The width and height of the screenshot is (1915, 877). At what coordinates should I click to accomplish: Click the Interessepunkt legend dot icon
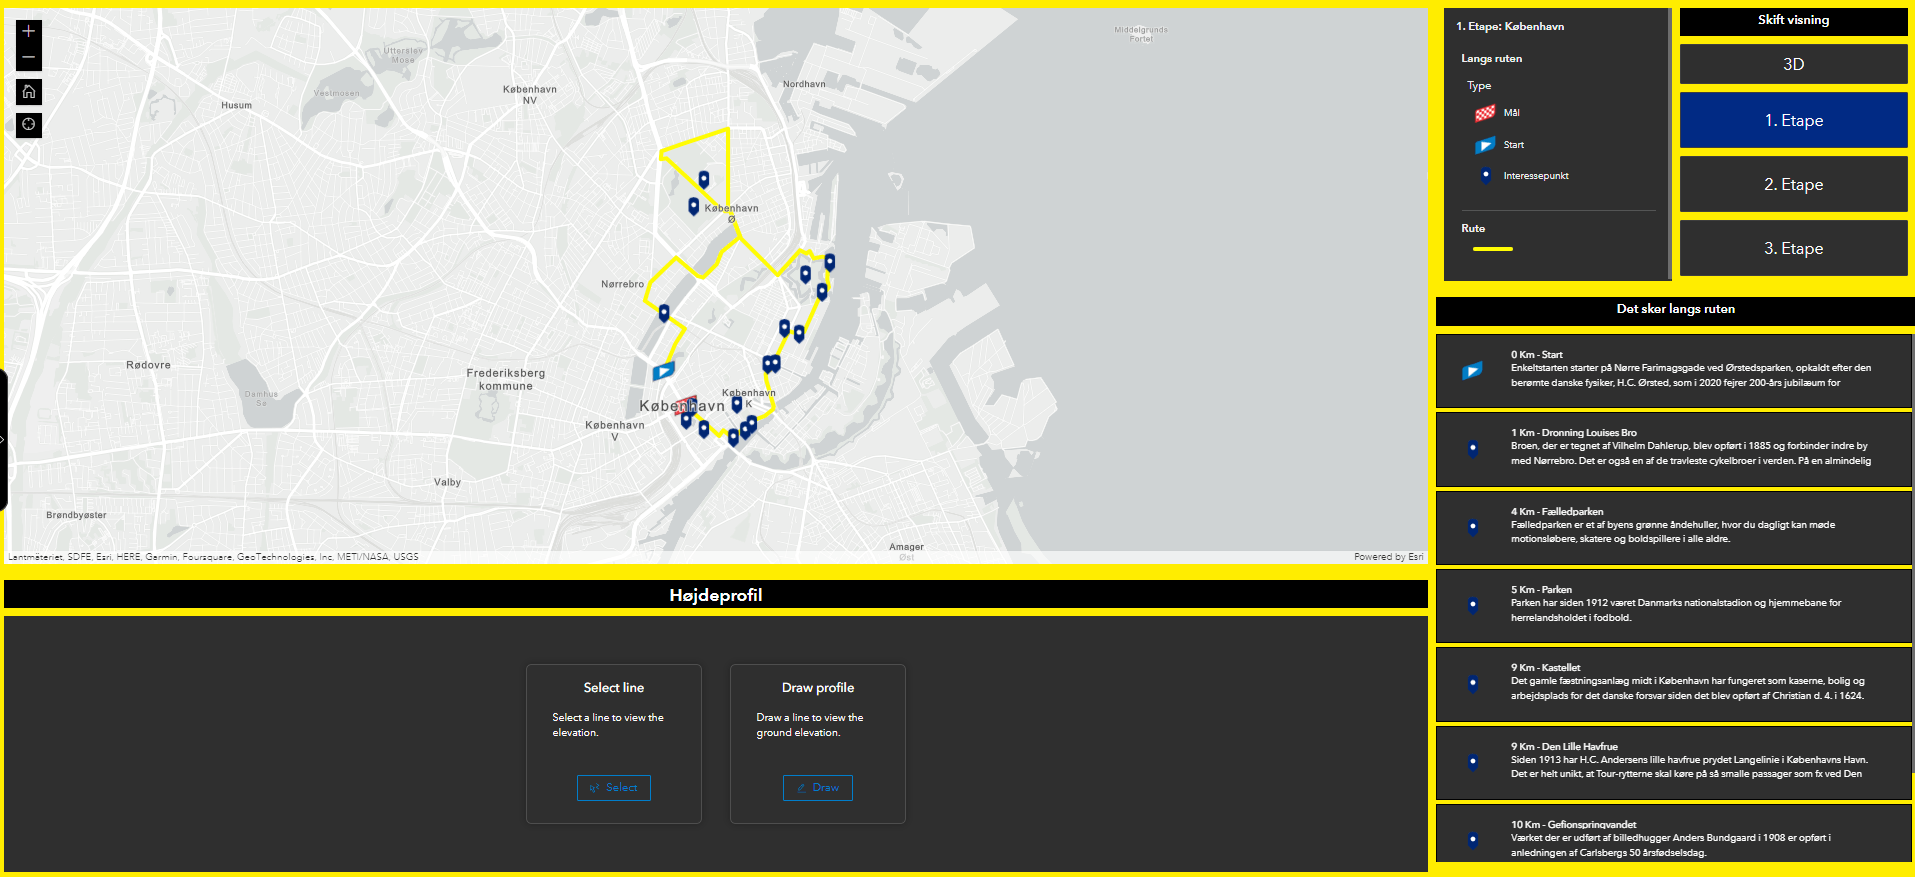[x=1486, y=175]
